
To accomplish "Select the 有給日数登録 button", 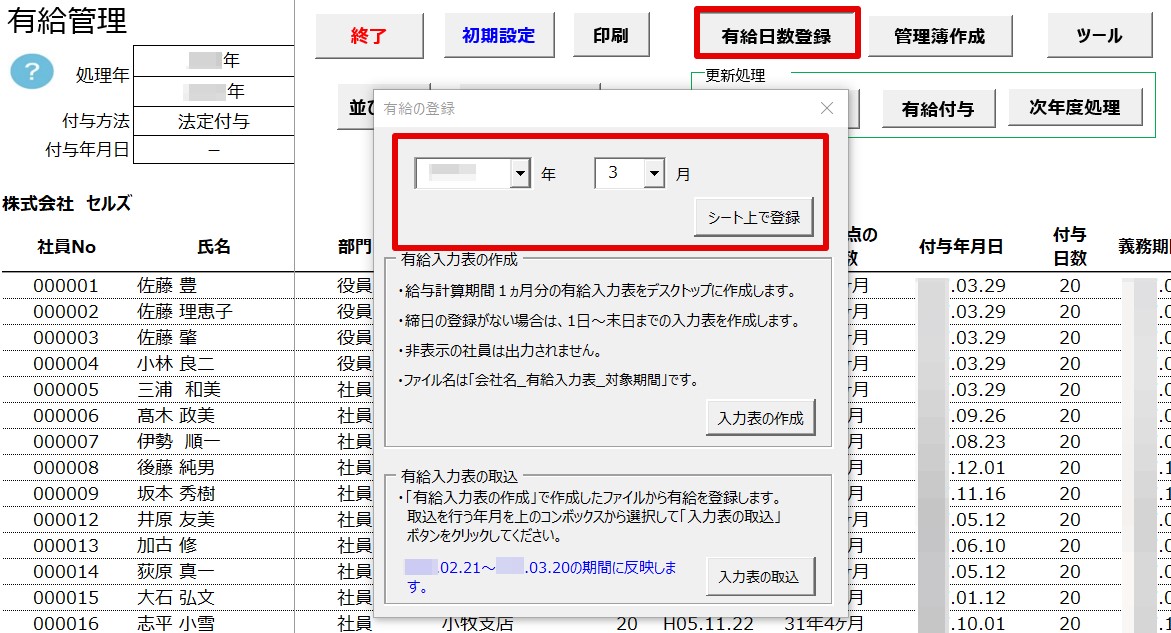I will tap(776, 36).
